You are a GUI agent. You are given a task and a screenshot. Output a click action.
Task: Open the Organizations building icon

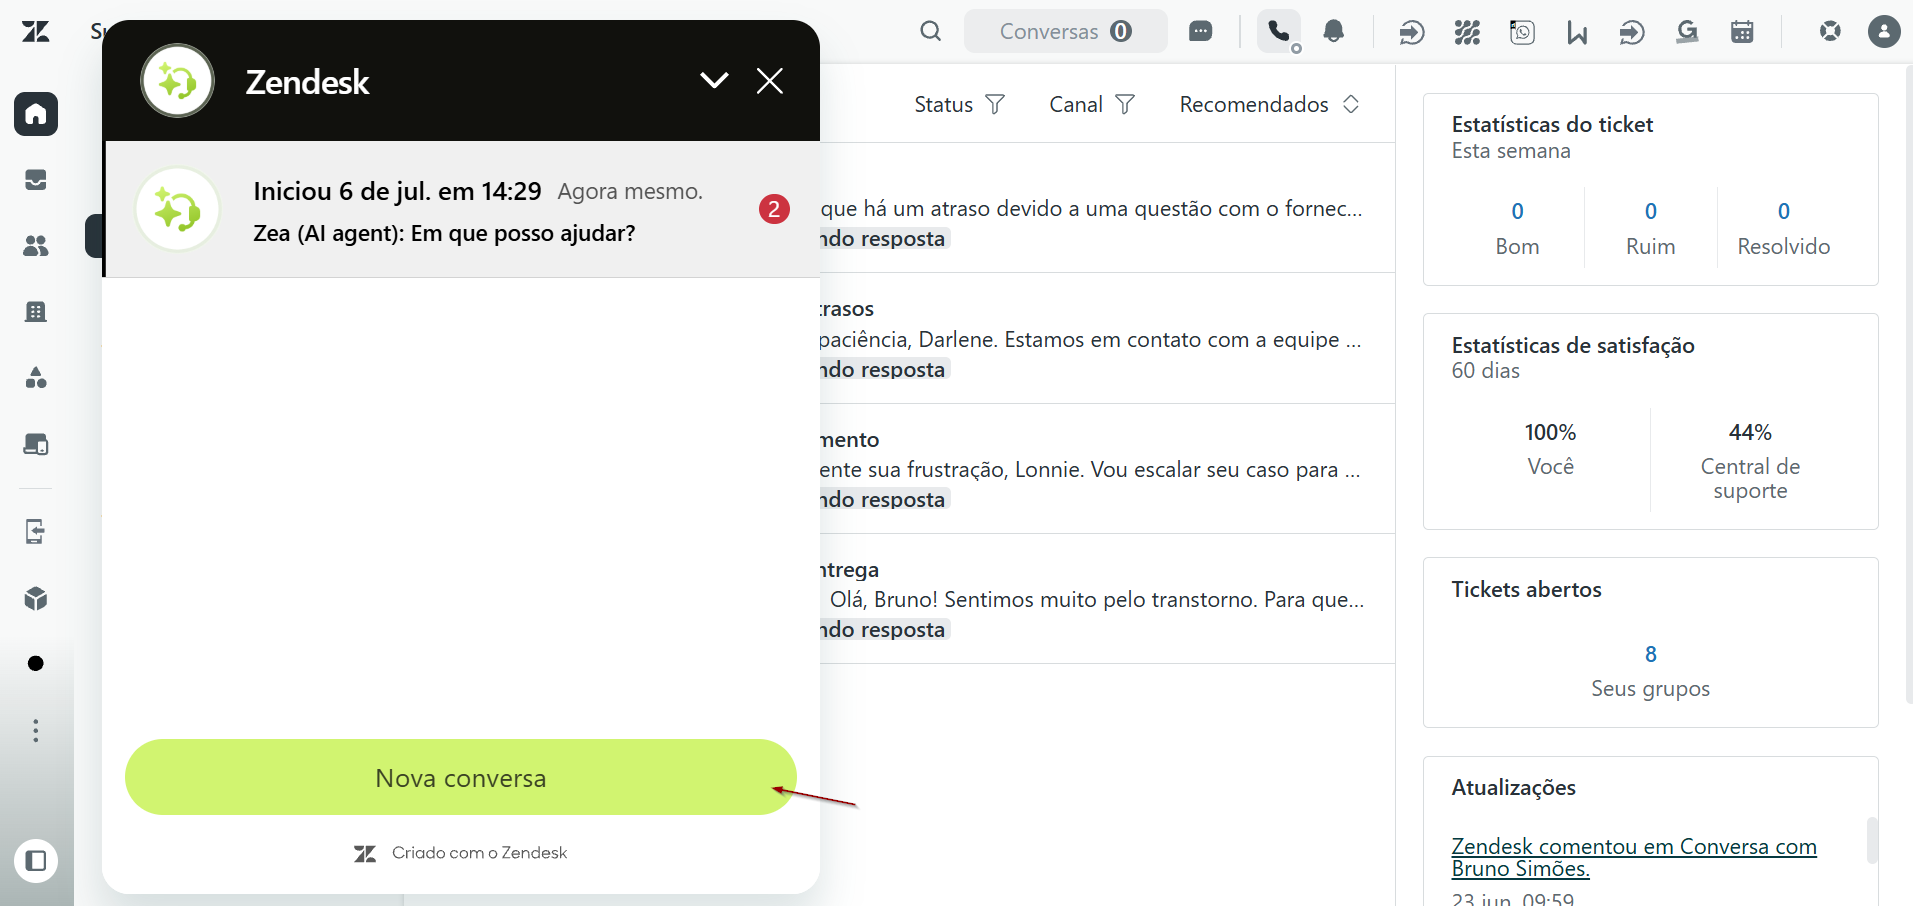pyautogui.click(x=36, y=312)
